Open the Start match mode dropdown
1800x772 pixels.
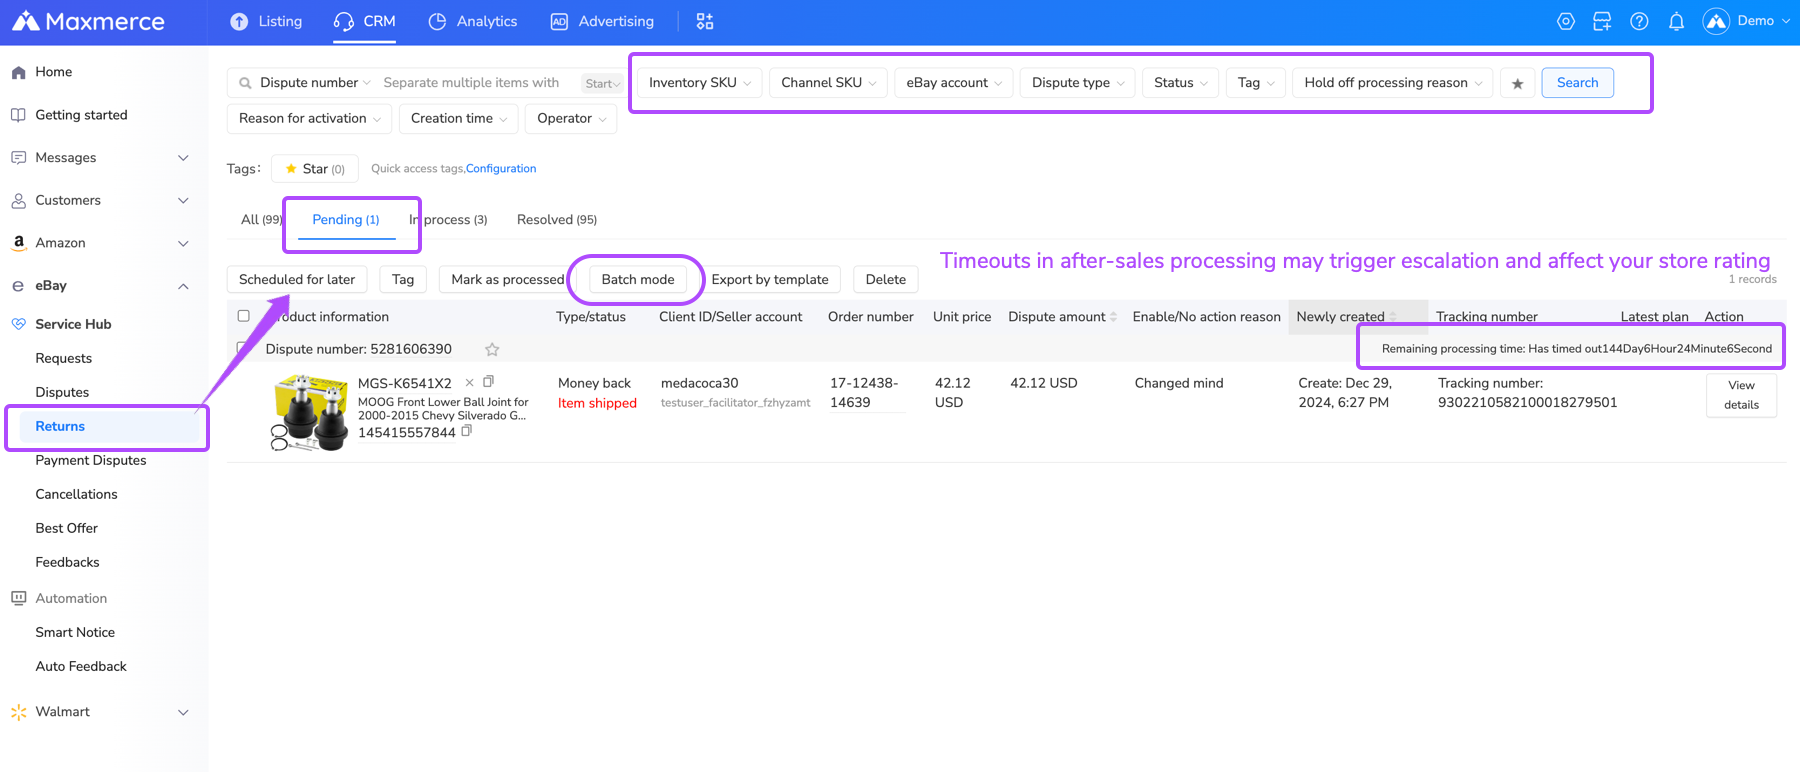603,83
